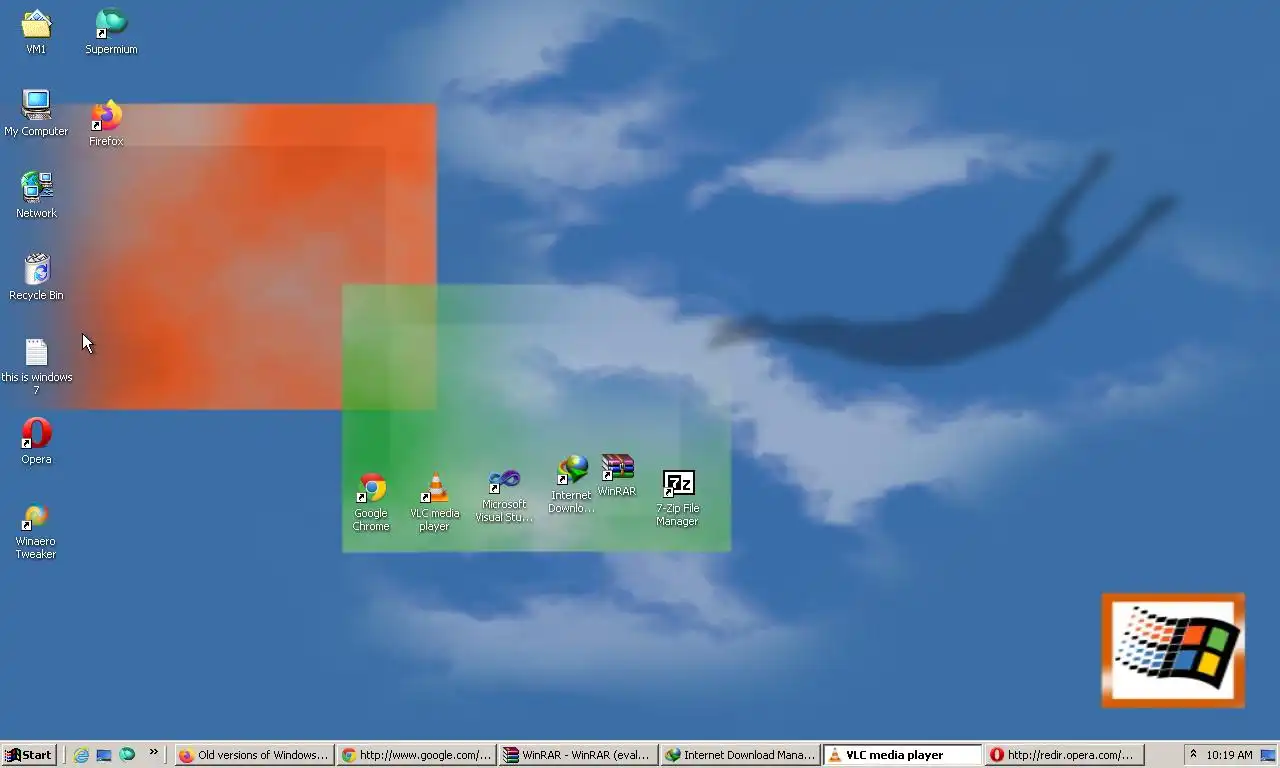Viewport: 1280px width, 768px height.
Task: Expand hidden system tray icons arrow
Action: pos(1193,755)
